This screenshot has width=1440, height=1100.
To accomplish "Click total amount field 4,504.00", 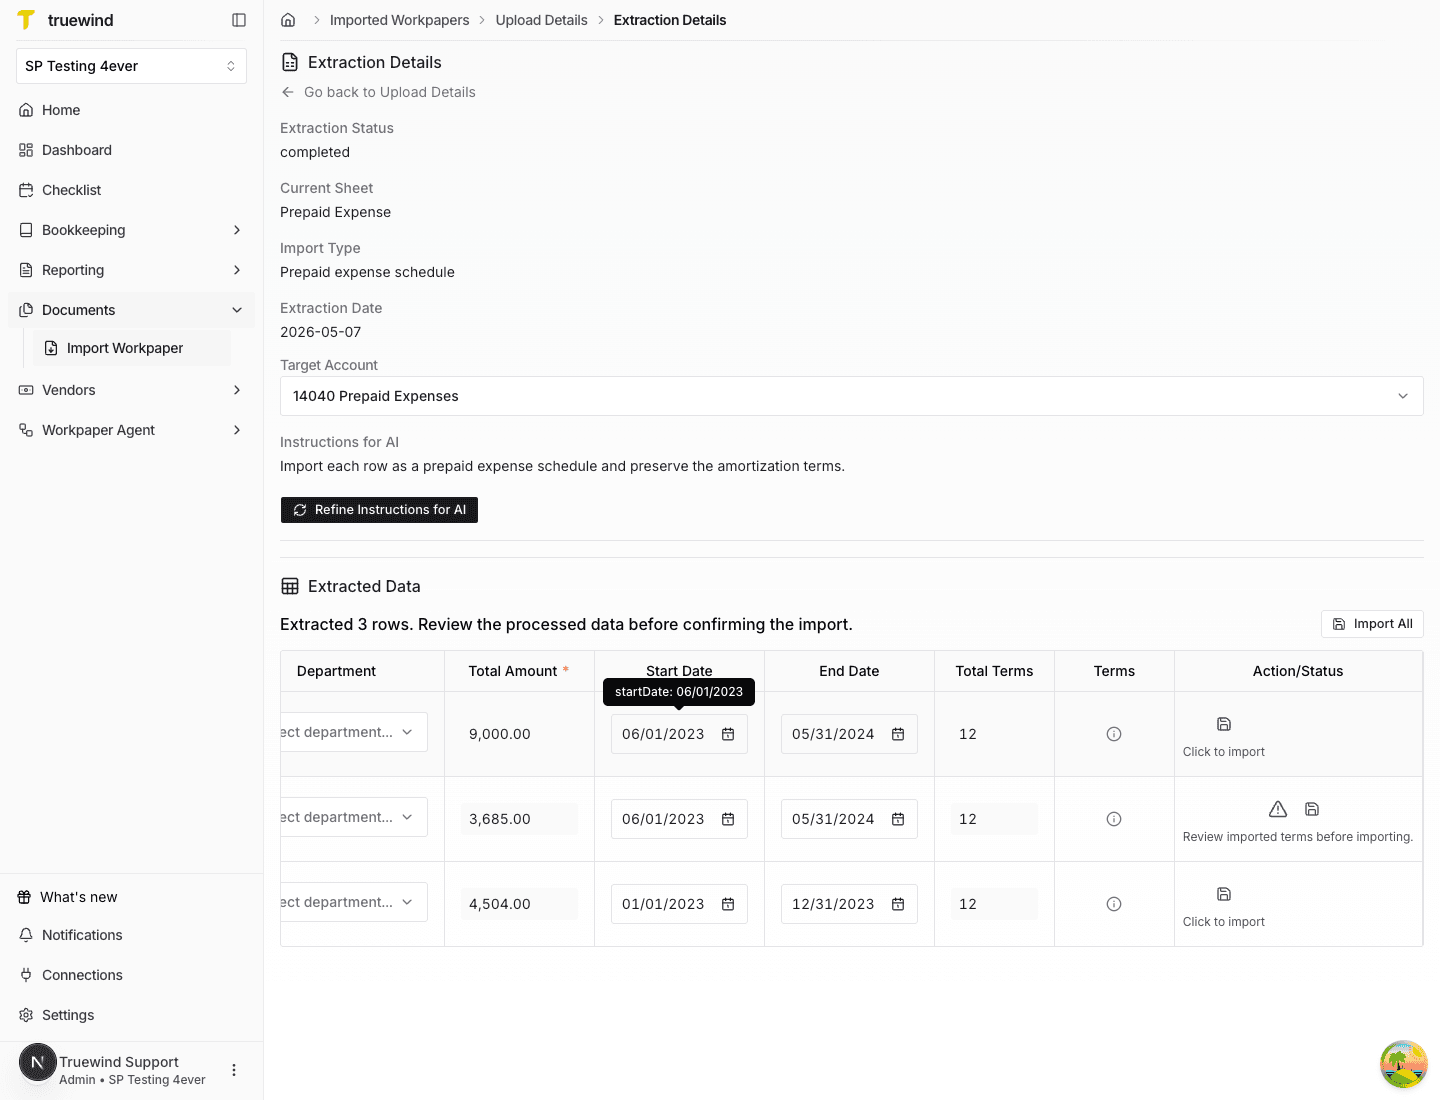I will click(519, 904).
